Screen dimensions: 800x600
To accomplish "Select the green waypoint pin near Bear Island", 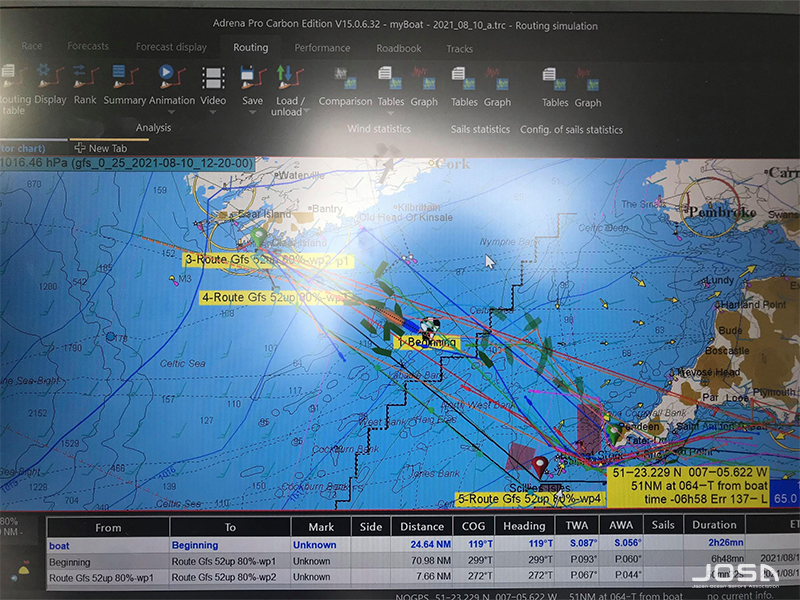I will pyautogui.click(x=259, y=237).
